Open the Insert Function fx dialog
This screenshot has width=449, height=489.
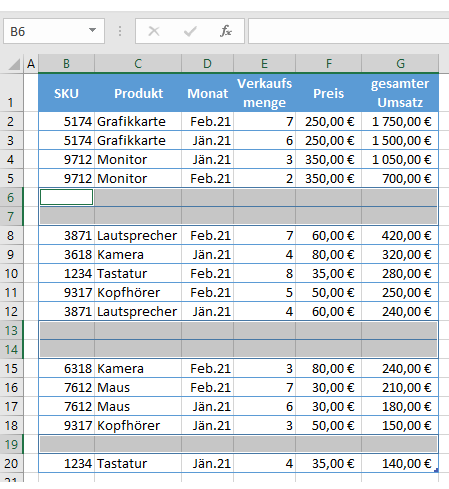coord(226,31)
